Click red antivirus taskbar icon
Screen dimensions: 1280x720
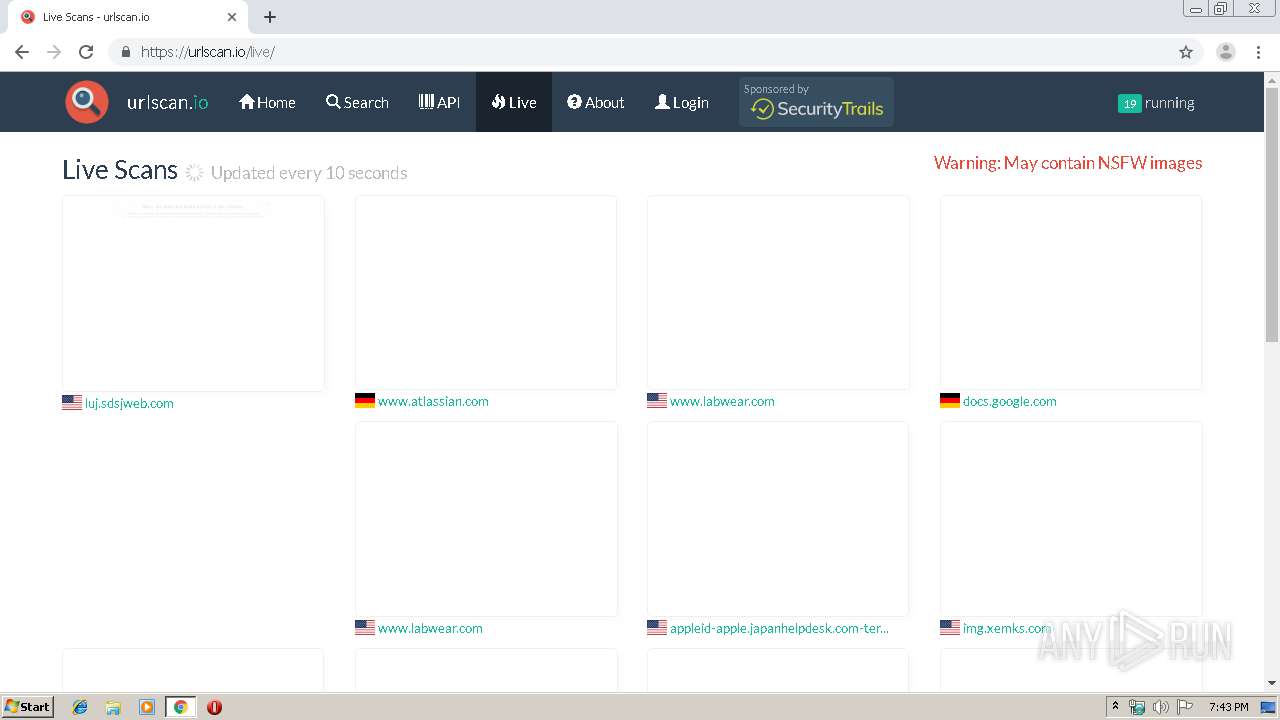(214, 707)
